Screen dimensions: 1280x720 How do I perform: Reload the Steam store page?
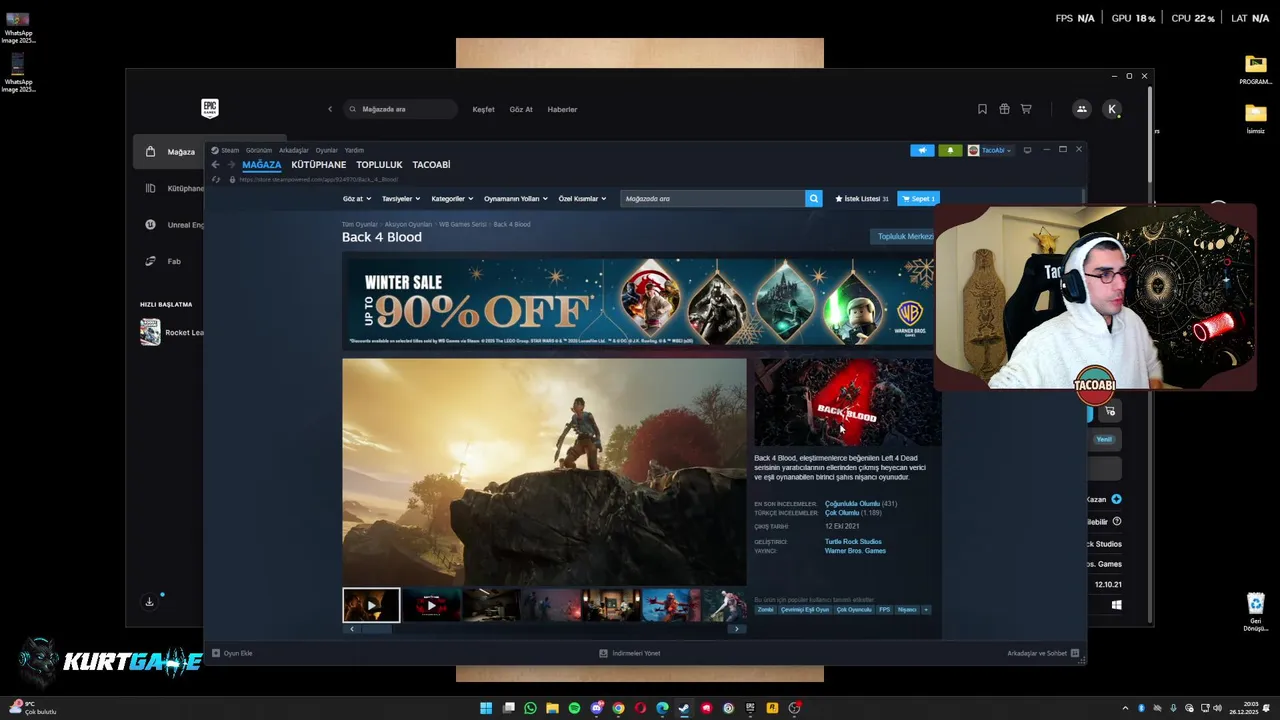[x=216, y=180]
